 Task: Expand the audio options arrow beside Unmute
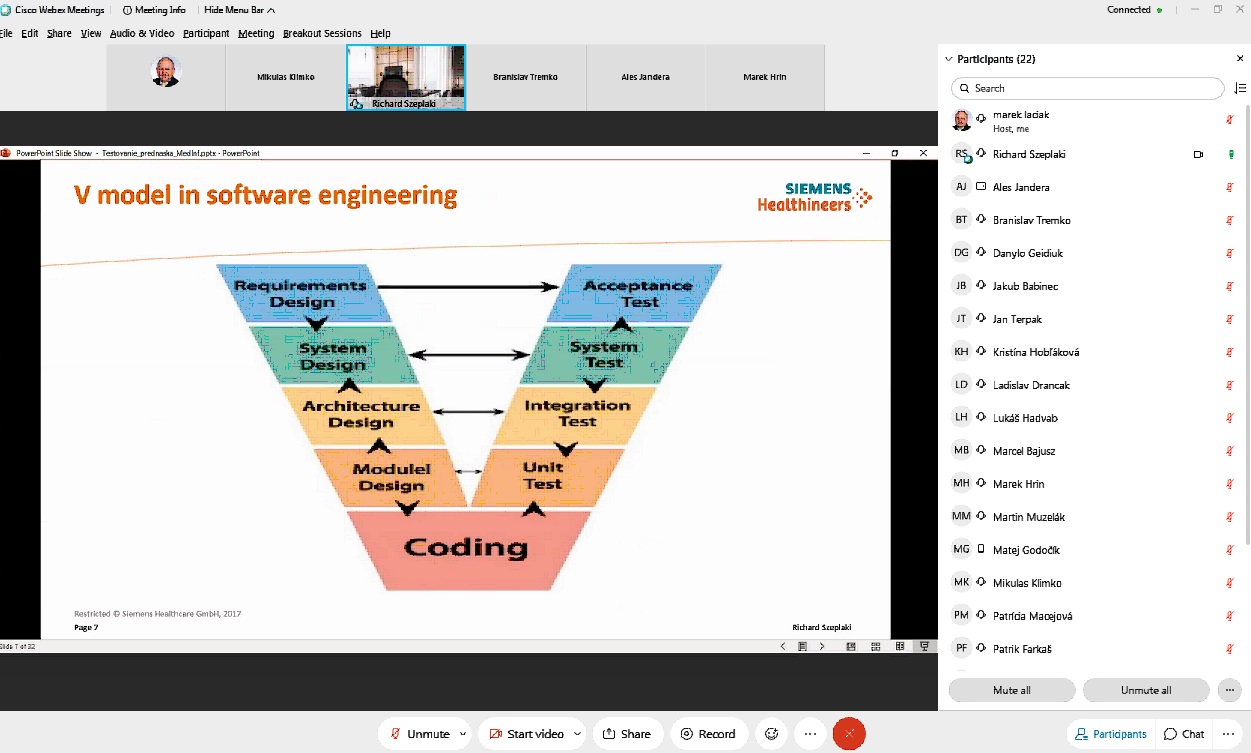click(462, 734)
